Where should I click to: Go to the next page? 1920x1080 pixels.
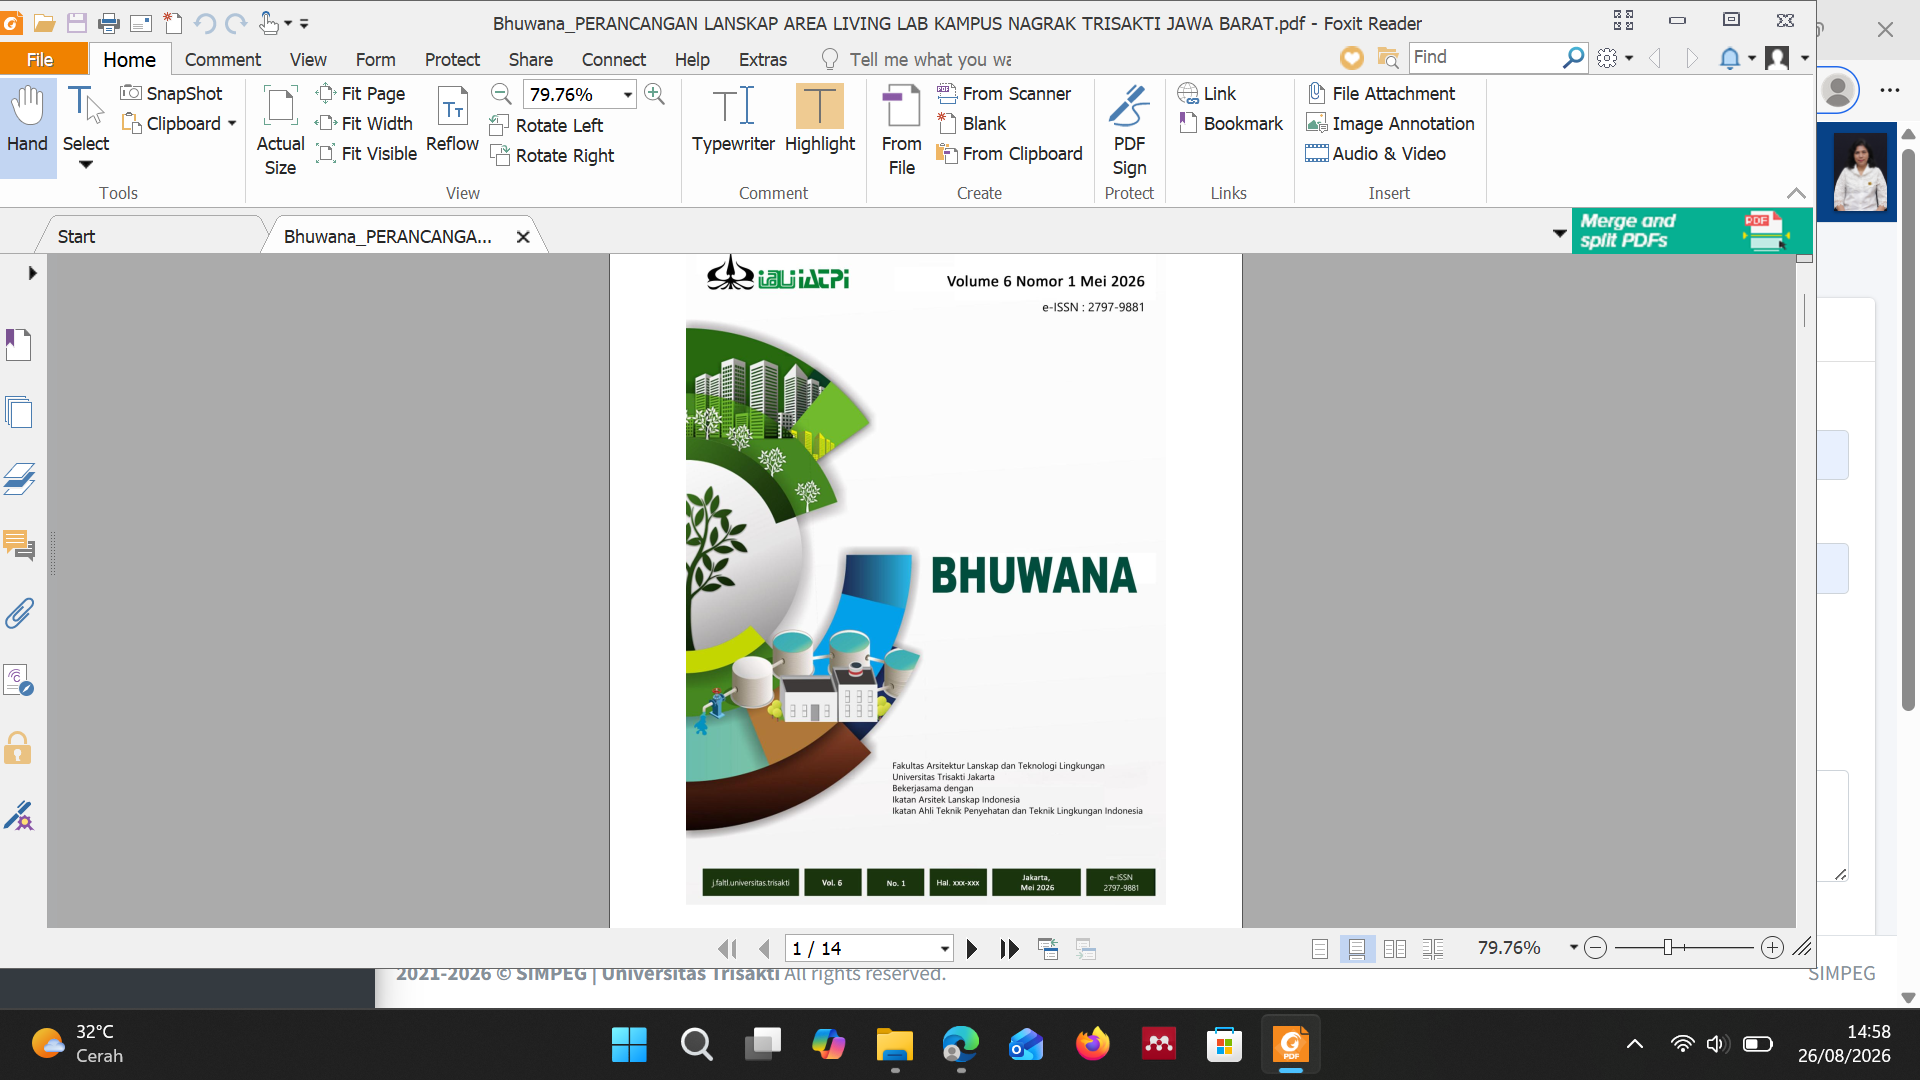pos(971,948)
